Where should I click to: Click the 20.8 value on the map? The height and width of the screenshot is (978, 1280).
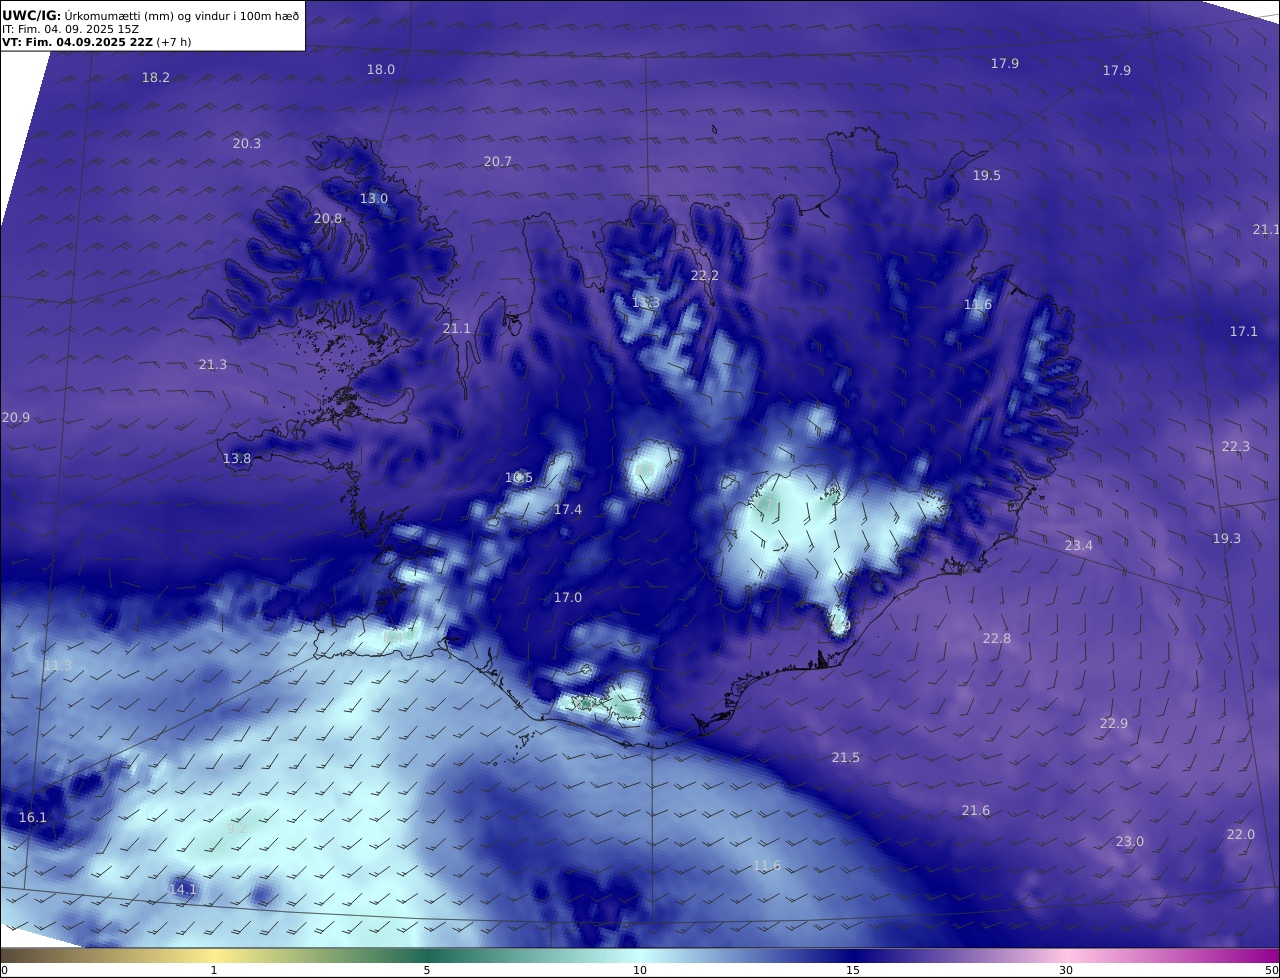(328, 218)
